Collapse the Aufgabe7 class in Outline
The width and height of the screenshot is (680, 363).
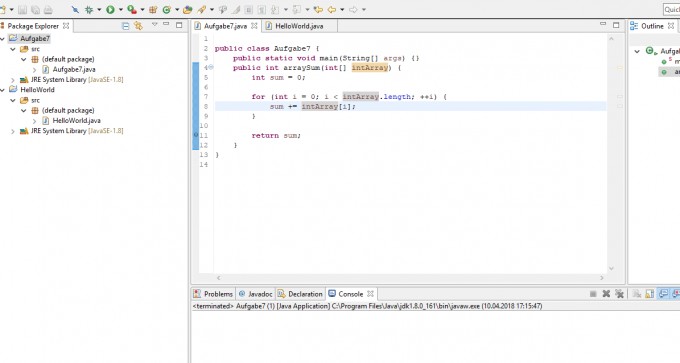click(637, 51)
